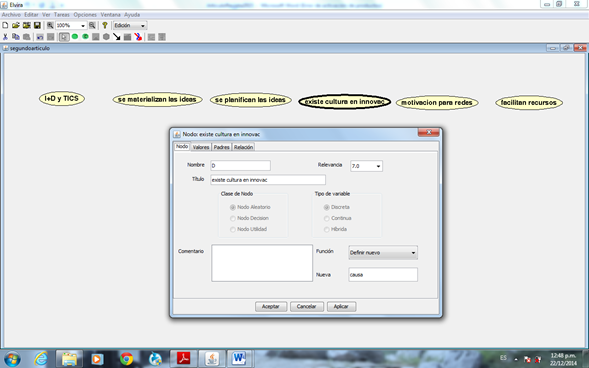
Task: Click the yellow question mark help icon
Action: tap(105, 25)
